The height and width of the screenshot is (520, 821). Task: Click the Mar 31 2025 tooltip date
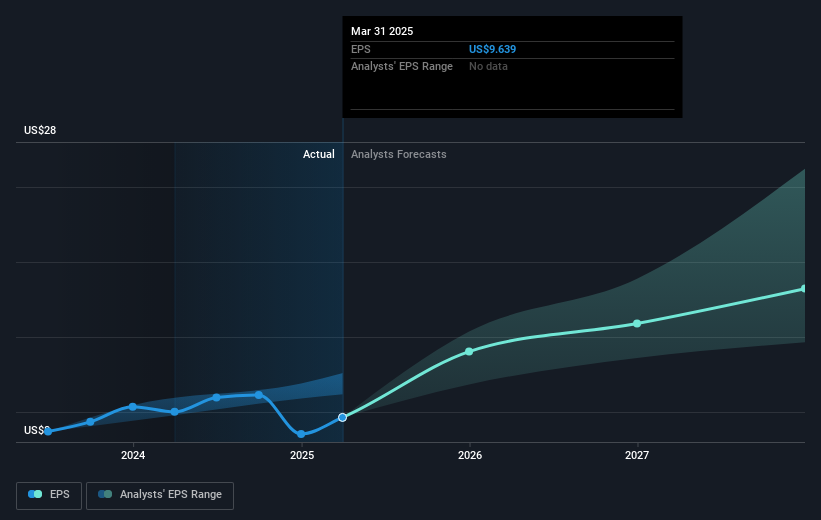coord(382,31)
